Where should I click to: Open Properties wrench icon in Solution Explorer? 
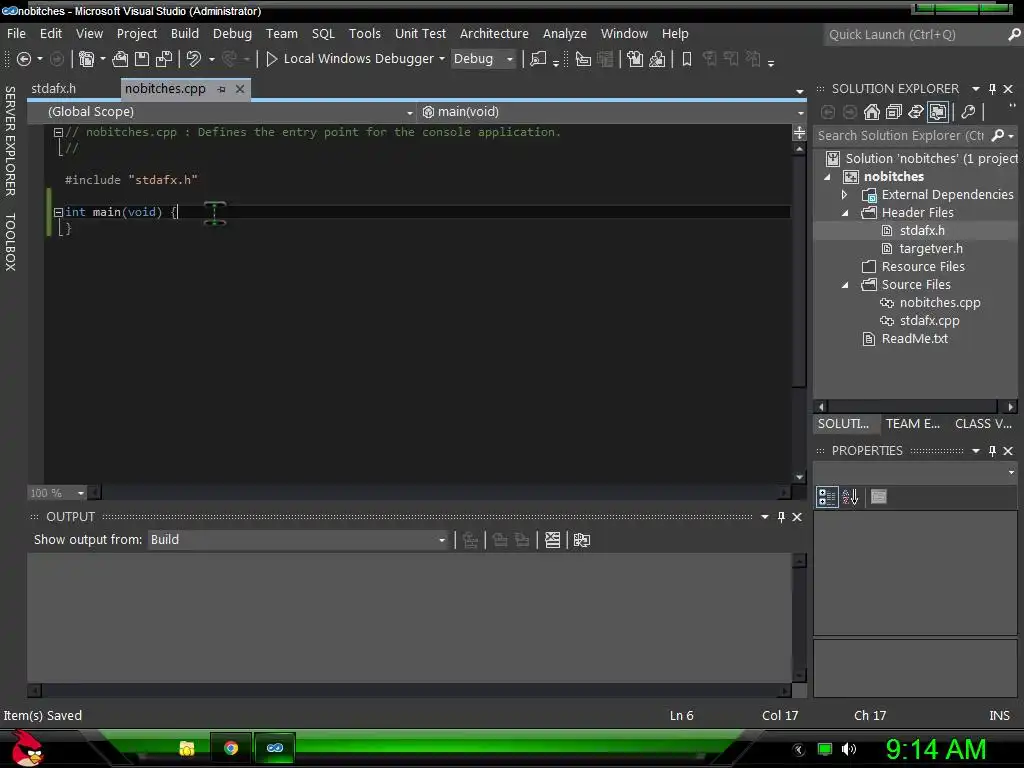(968, 112)
